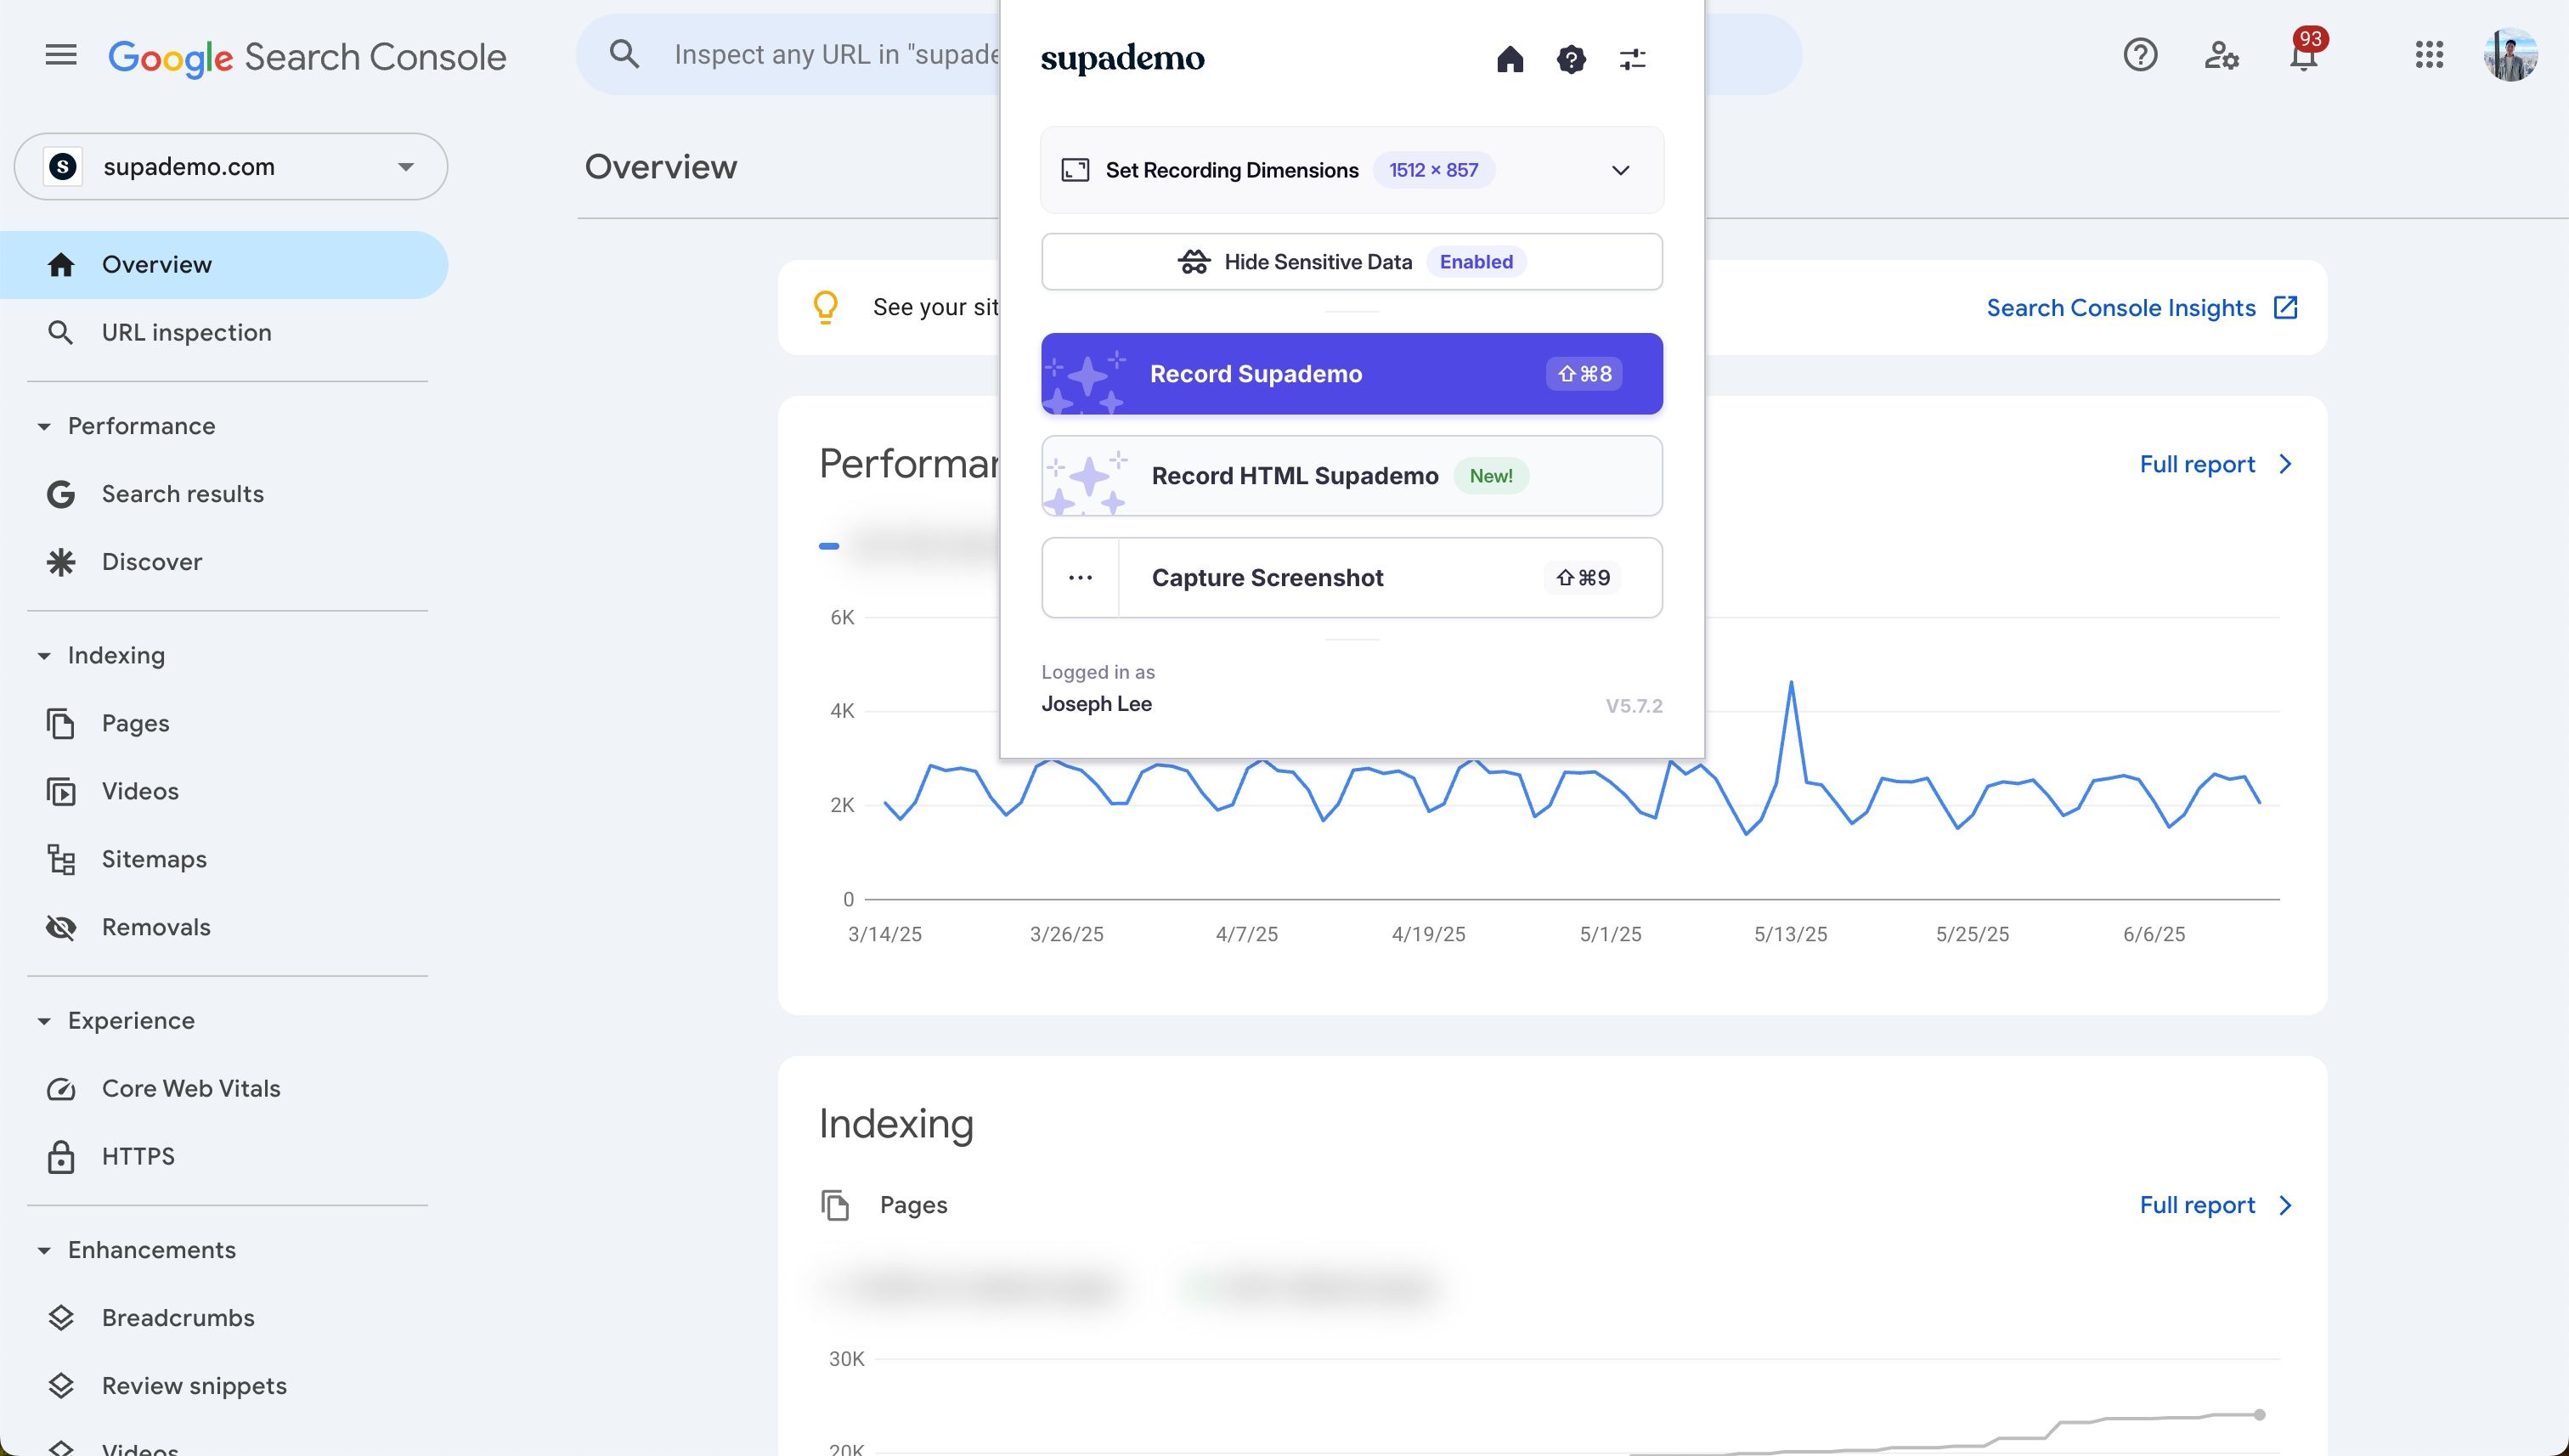The width and height of the screenshot is (2569, 1456).
Task: Click the V5.7.2 version label
Action: tap(1634, 706)
